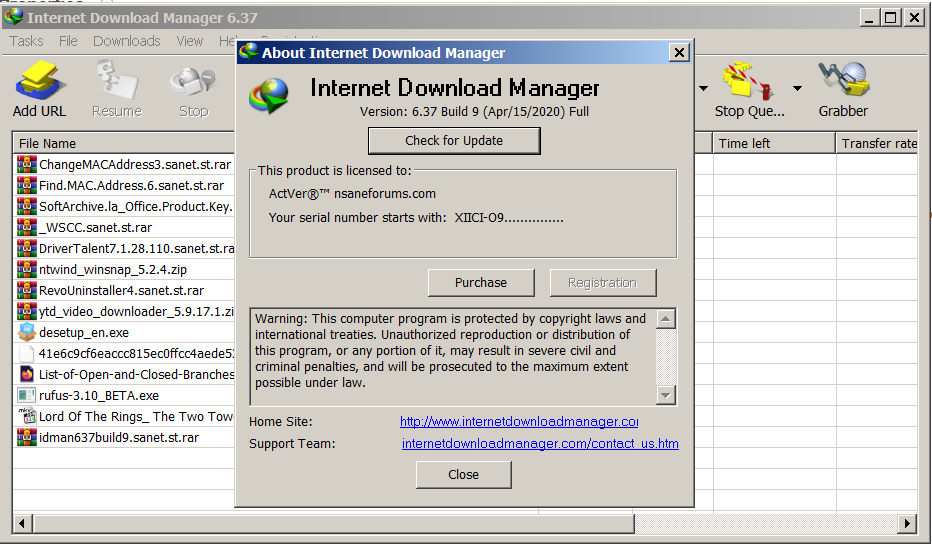Image resolution: width=932 pixels, height=544 pixels.
Task: Select rufus-3.10_BETA.exe file name
Action: tap(99, 395)
